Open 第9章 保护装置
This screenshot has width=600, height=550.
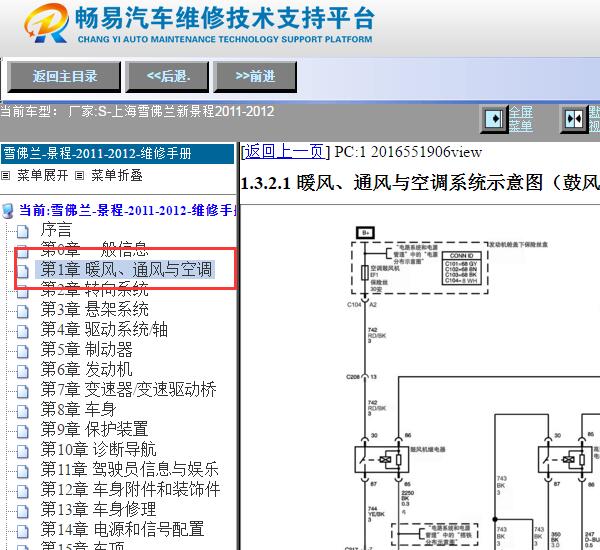click(95, 429)
